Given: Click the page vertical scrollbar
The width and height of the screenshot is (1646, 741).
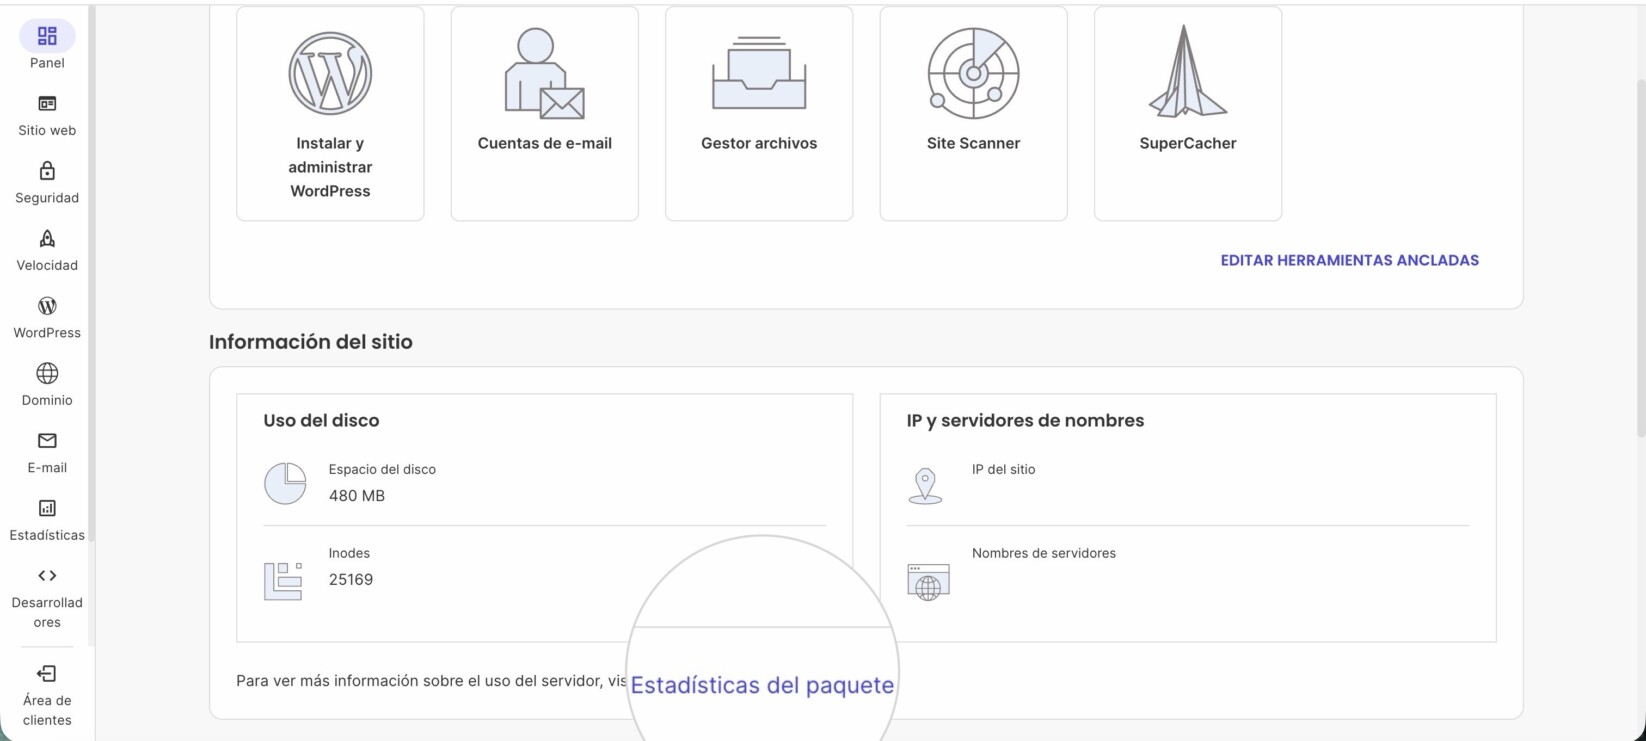Looking at the screenshot, I should [1640, 260].
